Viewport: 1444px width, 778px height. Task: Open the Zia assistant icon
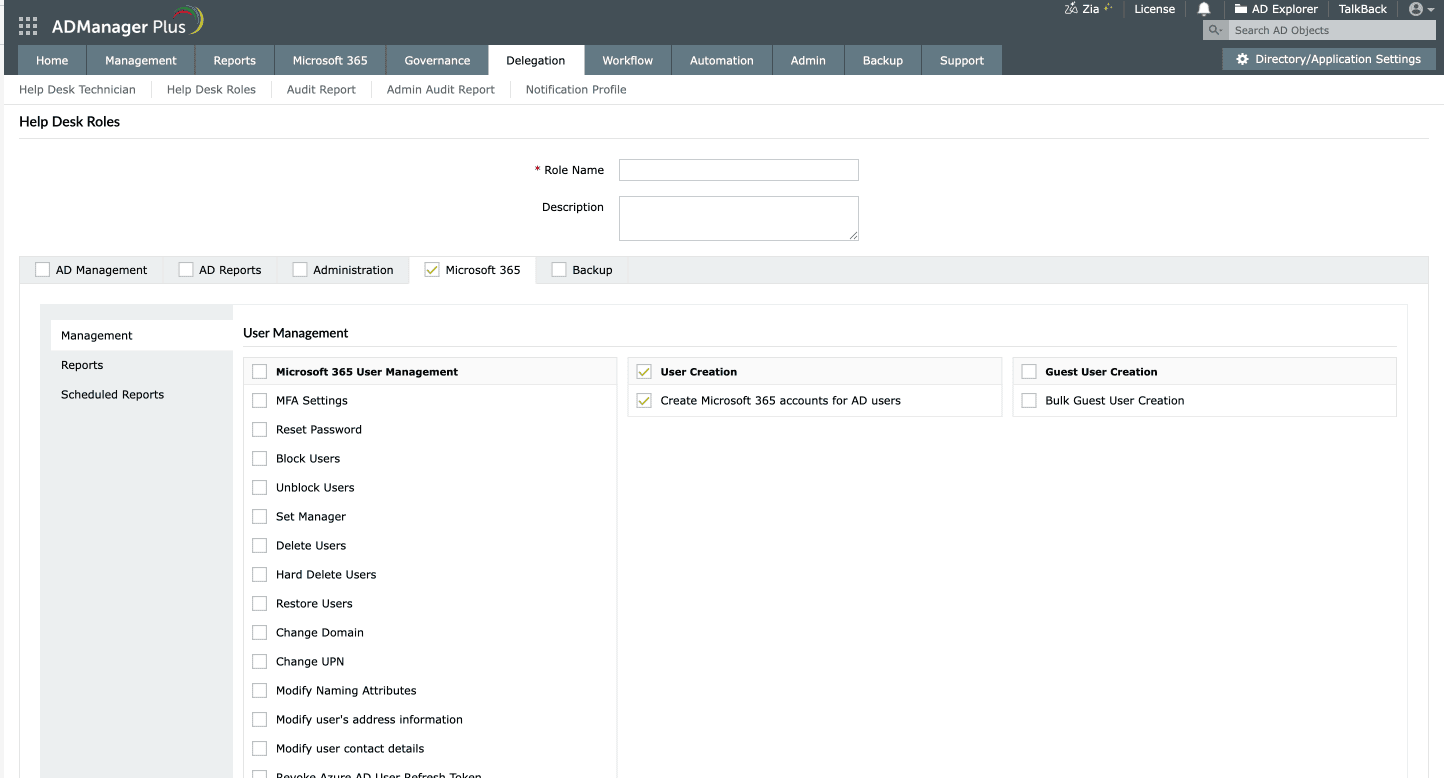[x=1072, y=9]
